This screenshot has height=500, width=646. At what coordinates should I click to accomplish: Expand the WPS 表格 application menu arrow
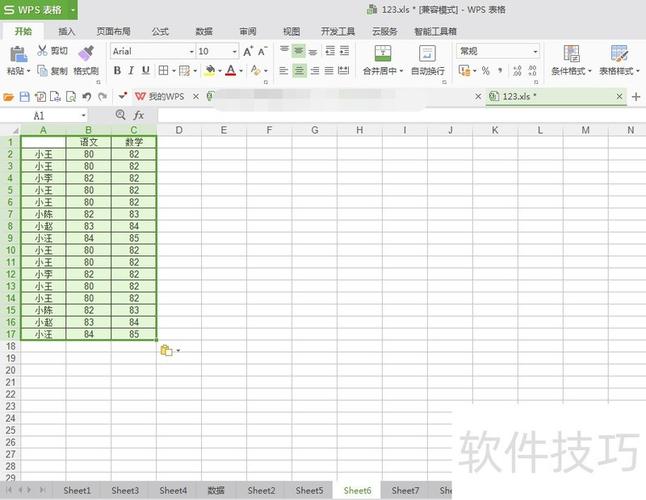[x=73, y=9]
